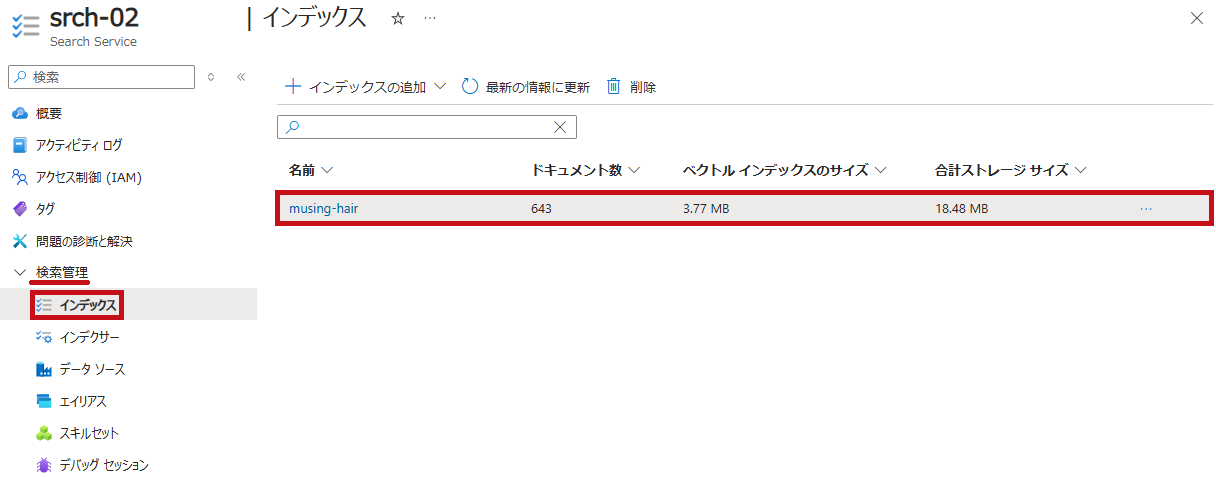This screenshot has height=478, width=1216.
Task: Click the srch-02 service name
Action: (94, 17)
